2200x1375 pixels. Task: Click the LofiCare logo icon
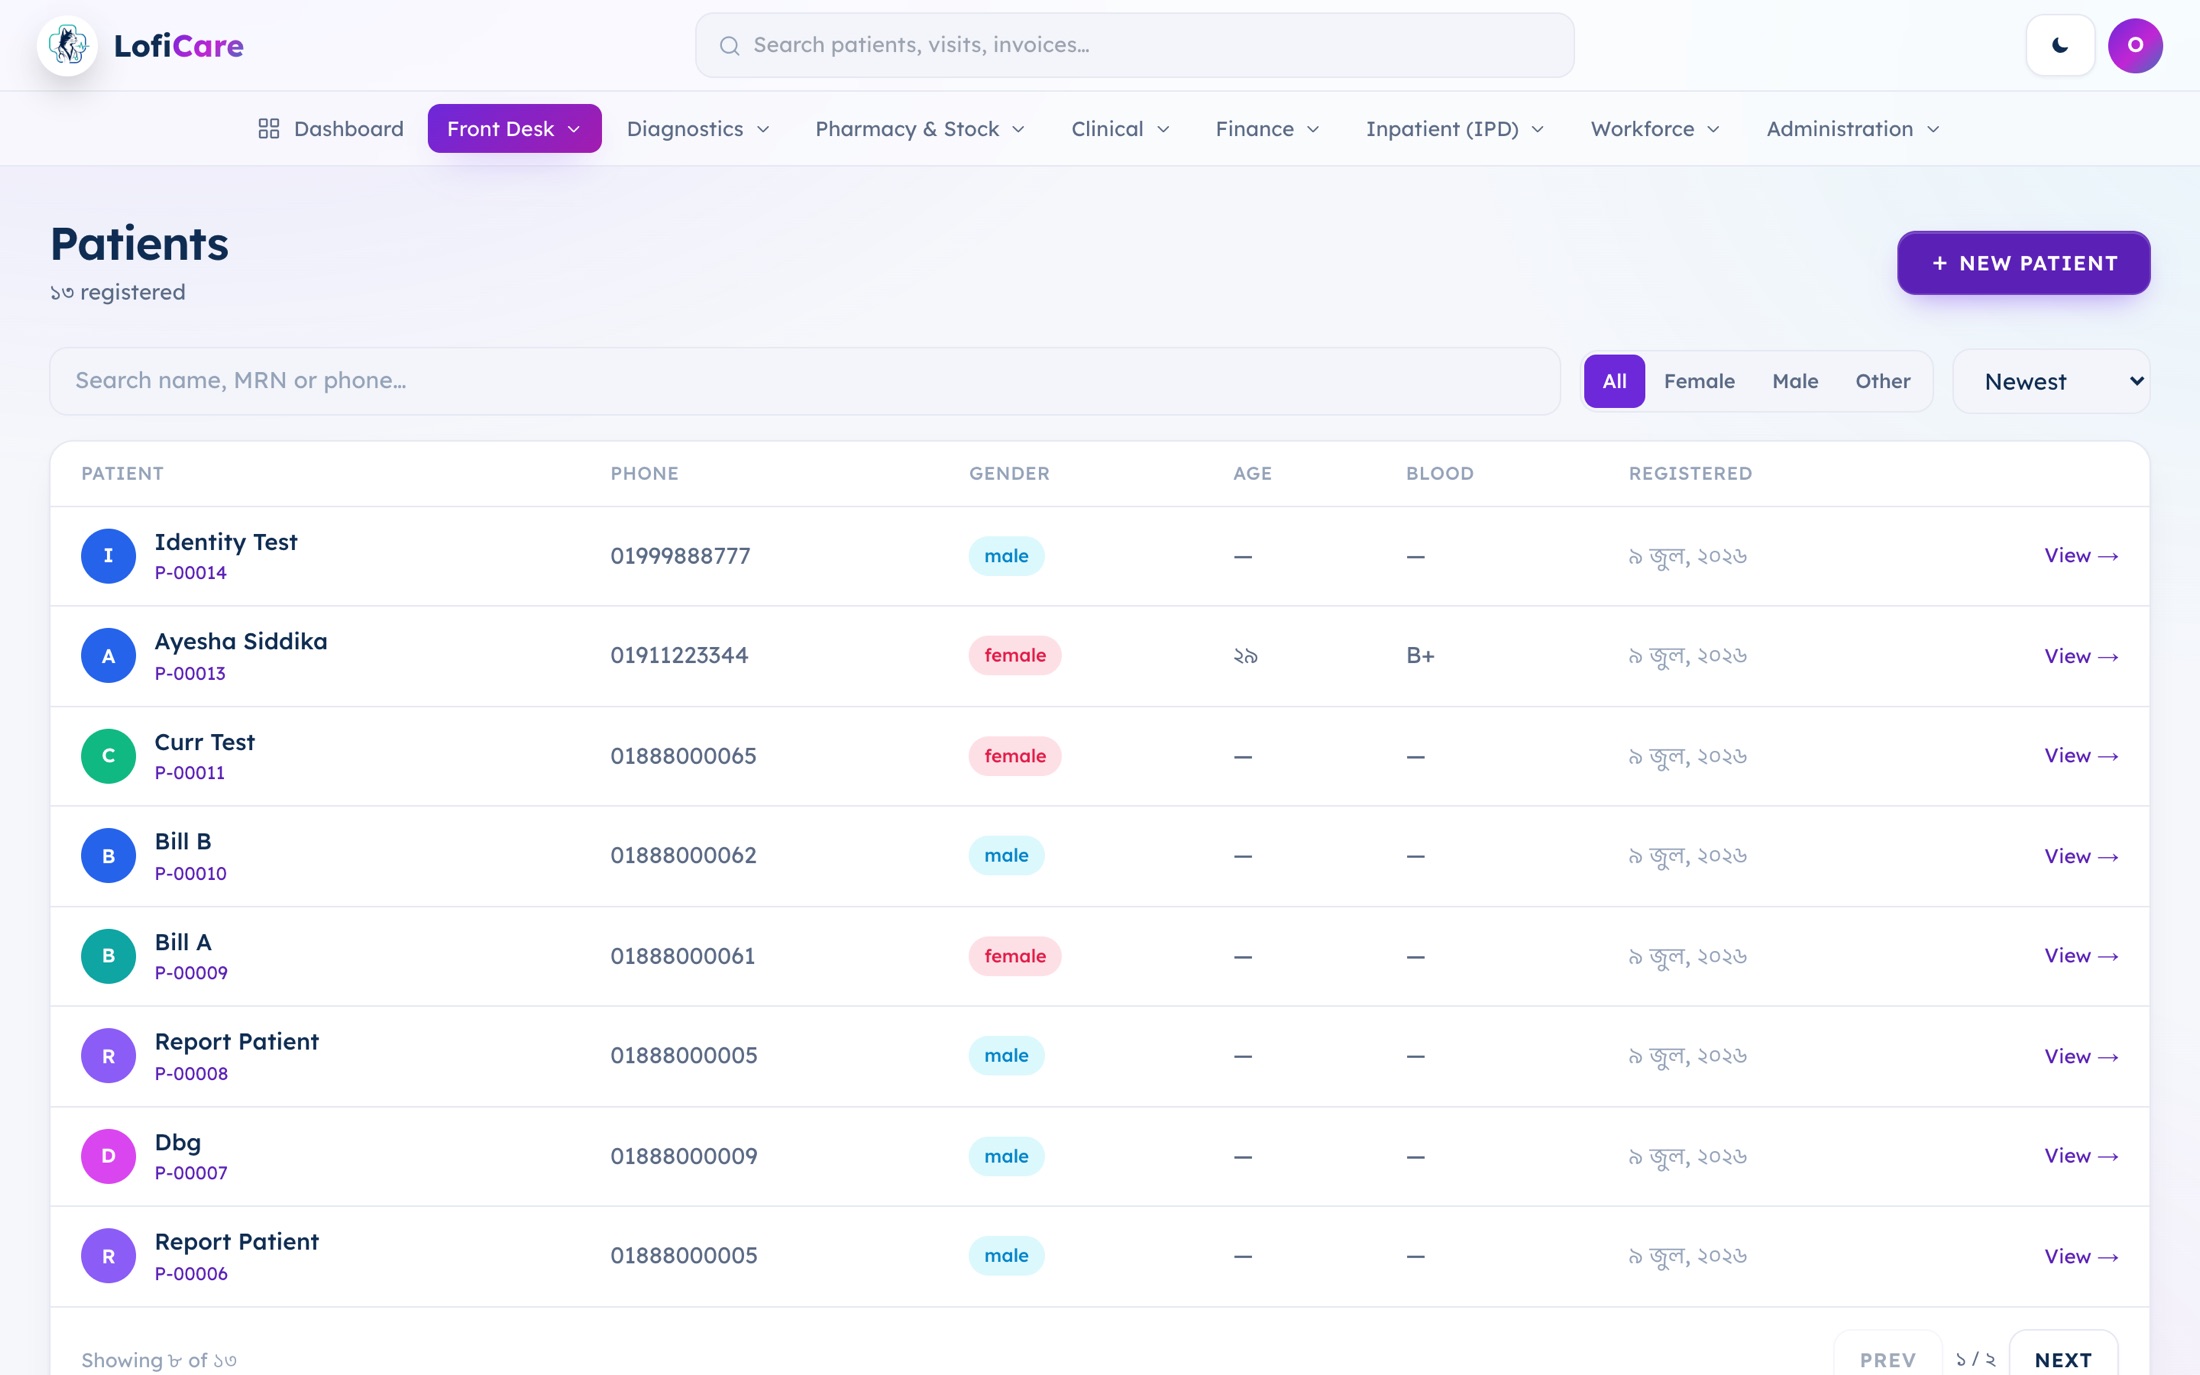(67, 45)
